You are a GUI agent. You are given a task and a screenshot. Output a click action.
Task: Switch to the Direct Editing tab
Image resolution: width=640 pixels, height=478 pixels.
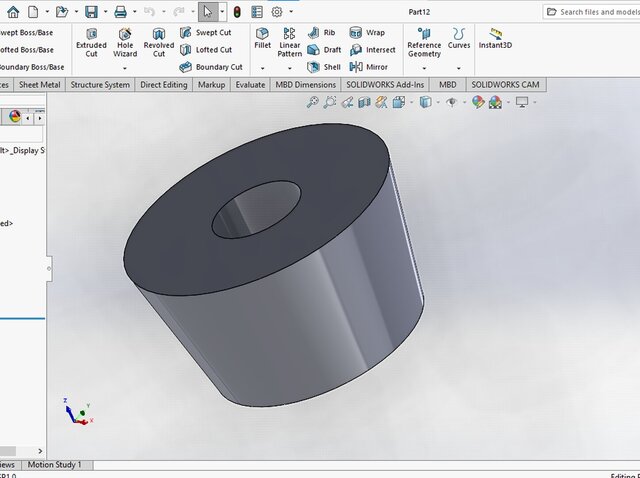[x=164, y=85]
